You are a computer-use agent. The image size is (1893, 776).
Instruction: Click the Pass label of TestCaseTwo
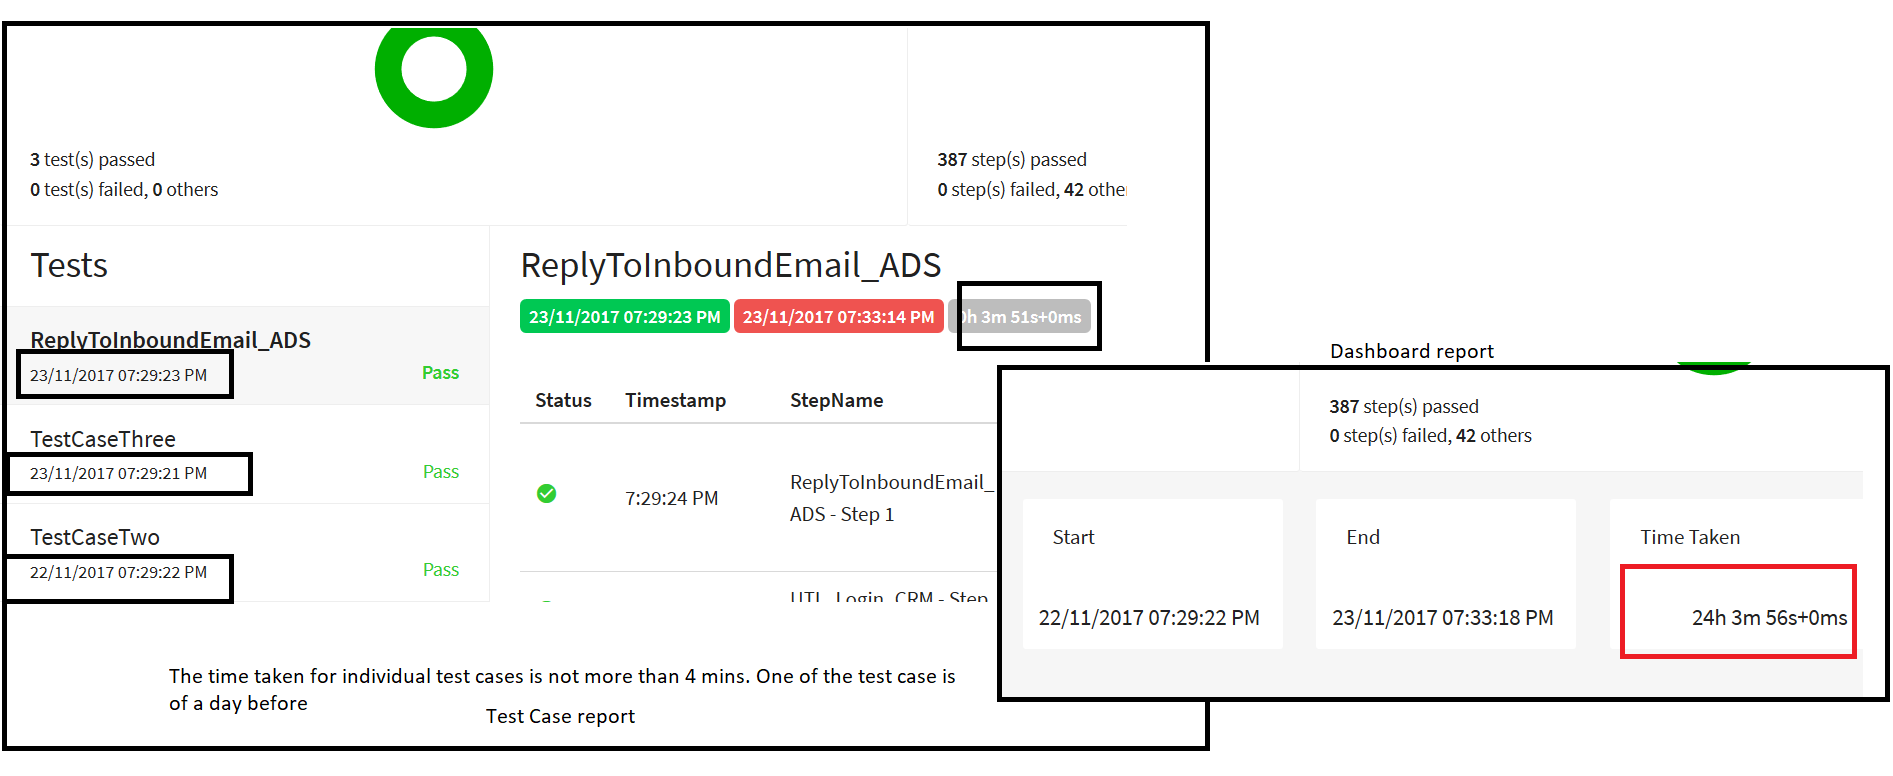coord(440,570)
